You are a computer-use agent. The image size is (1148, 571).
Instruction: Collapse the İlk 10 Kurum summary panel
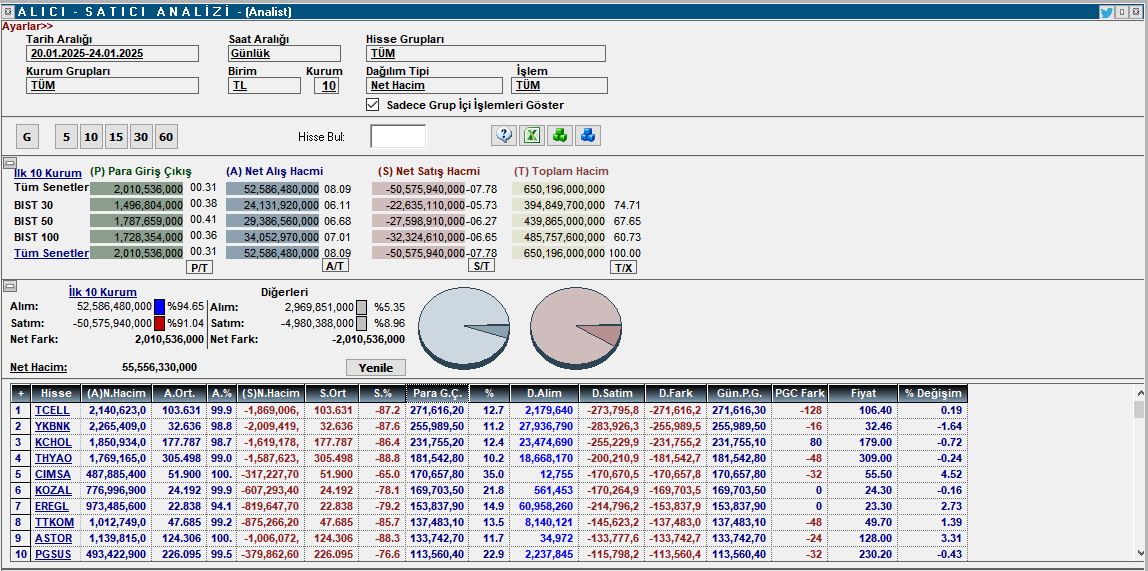coord(9,163)
